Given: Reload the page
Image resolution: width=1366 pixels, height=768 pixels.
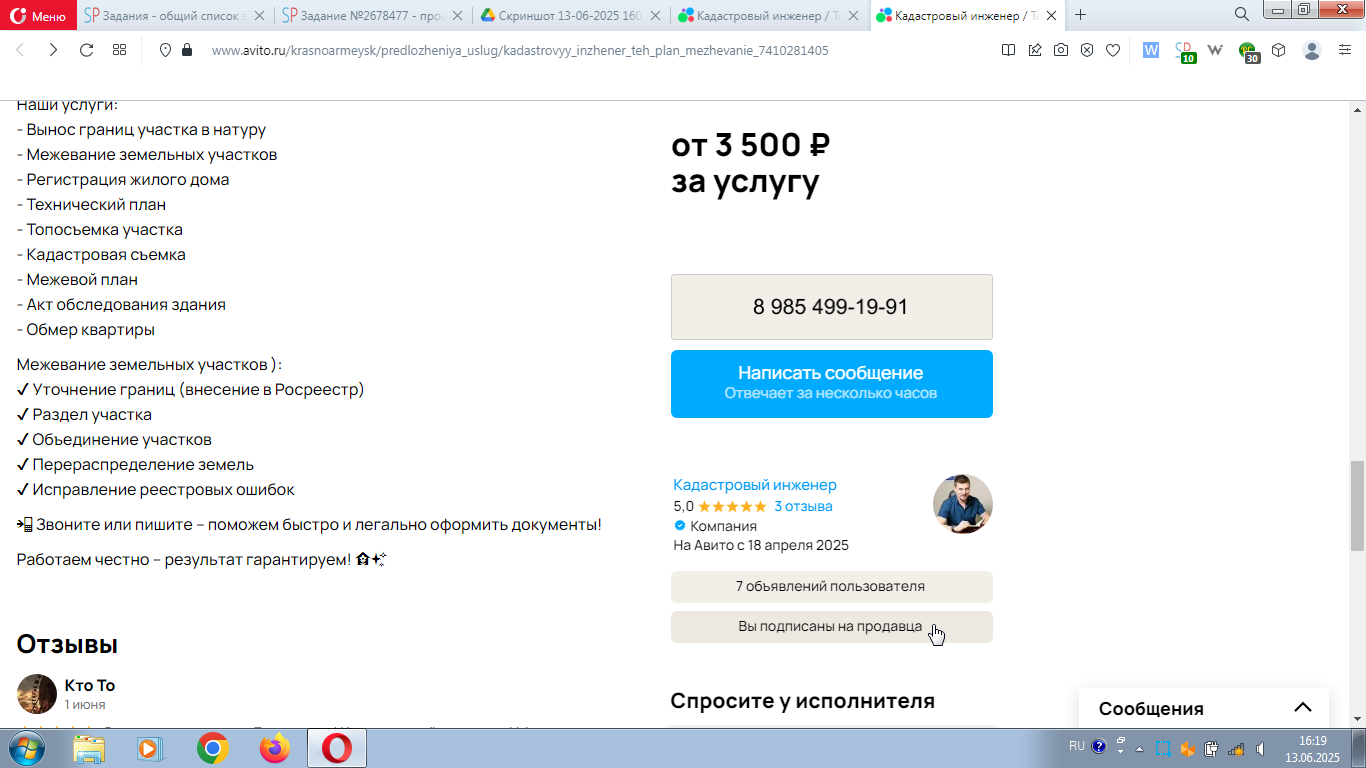Looking at the screenshot, I should pyautogui.click(x=86, y=50).
